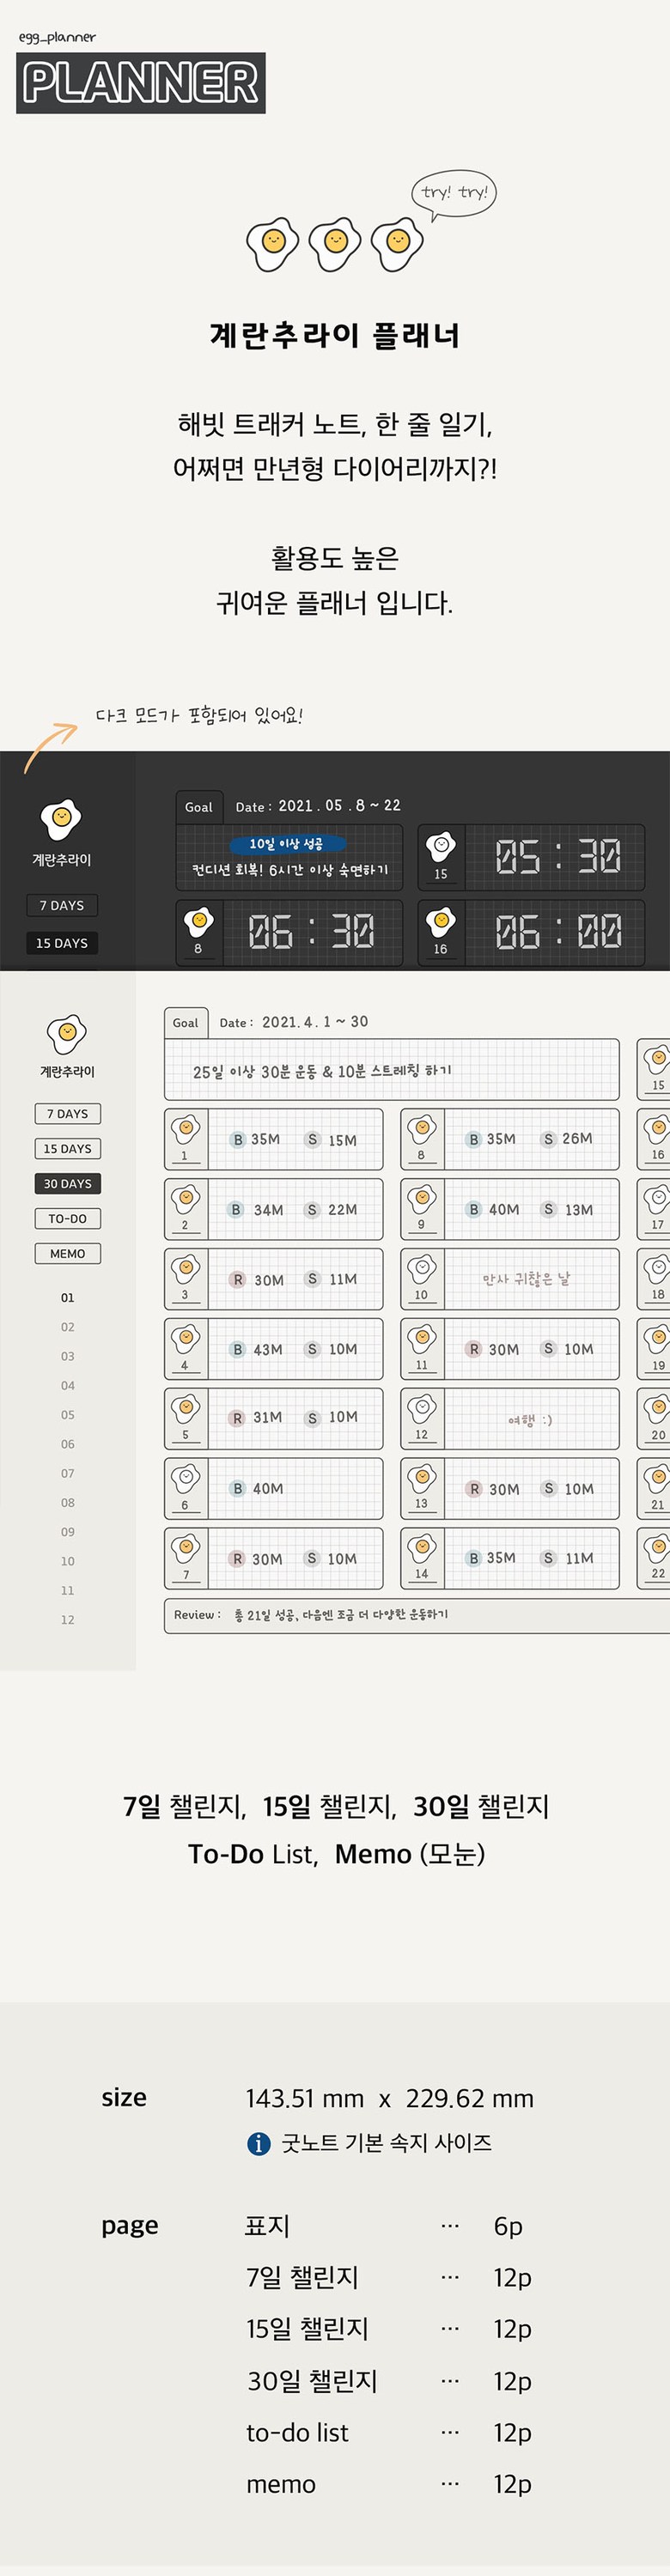Click the Review text field
This screenshot has height=2576, width=670.
(420, 1614)
